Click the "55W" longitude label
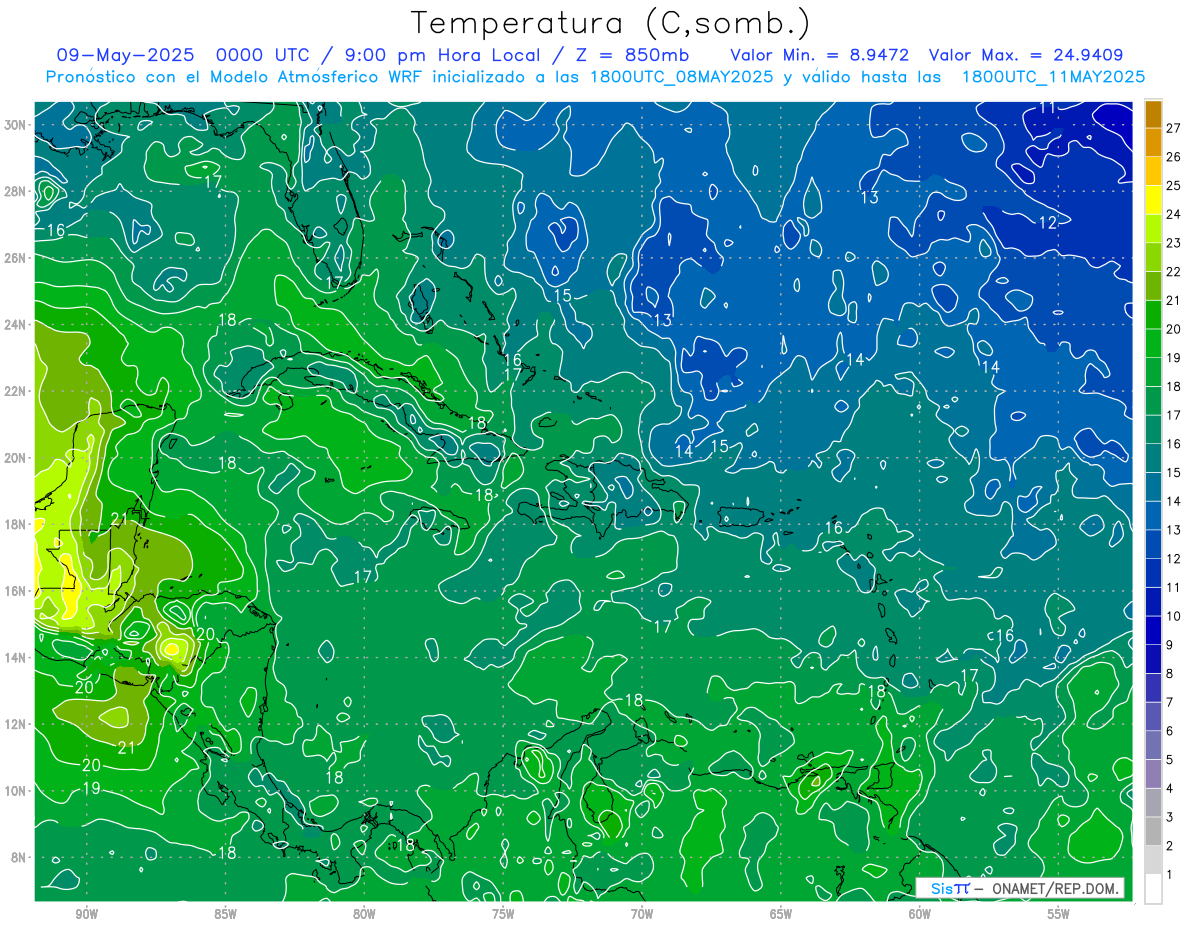Screen dimensions: 1200x927 1059,914
